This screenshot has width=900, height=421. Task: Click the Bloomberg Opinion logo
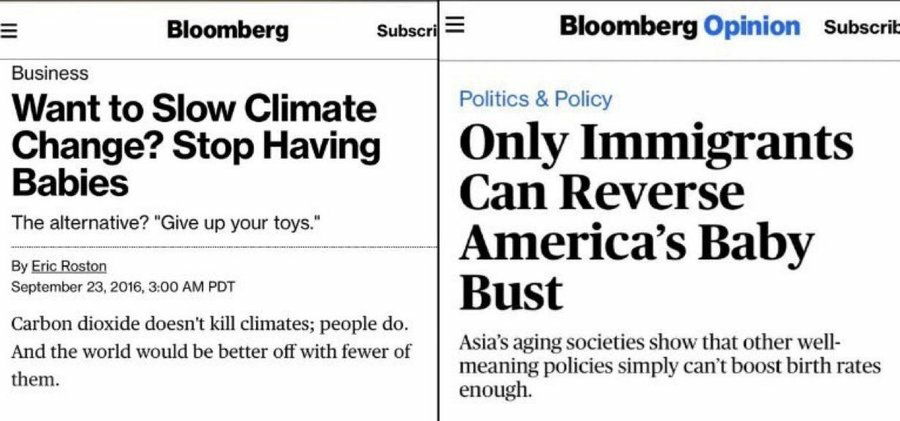pyautogui.click(x=680, y=26)
